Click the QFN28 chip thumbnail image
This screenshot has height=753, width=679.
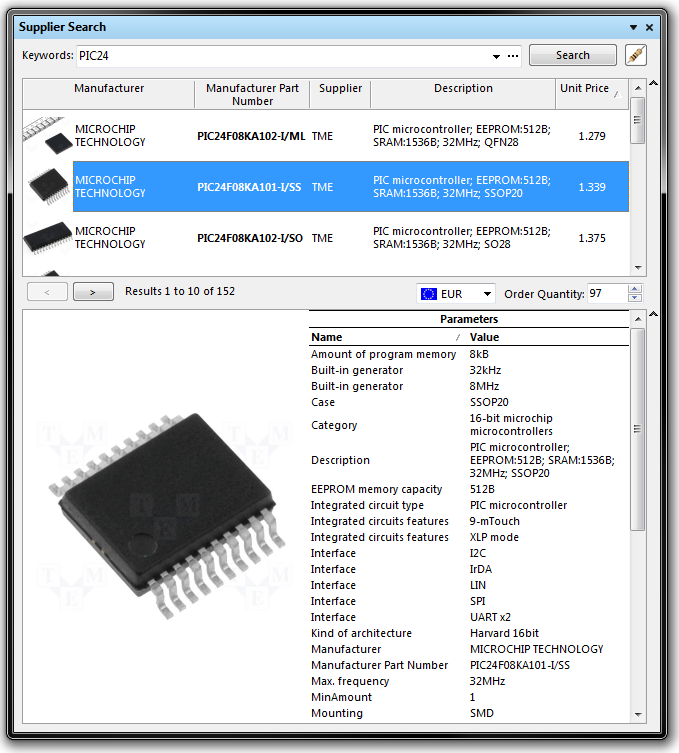pyautogui.click(x=48, y=135)
